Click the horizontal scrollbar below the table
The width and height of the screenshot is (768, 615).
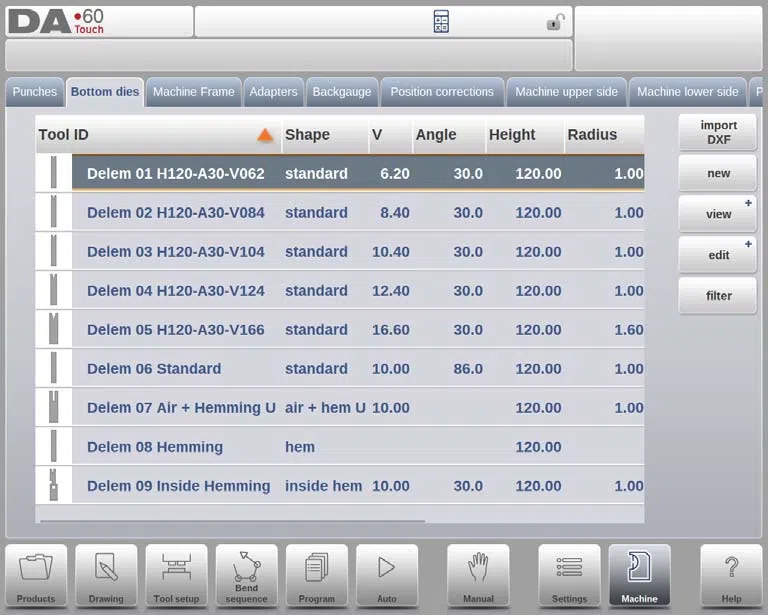point(233,521)
